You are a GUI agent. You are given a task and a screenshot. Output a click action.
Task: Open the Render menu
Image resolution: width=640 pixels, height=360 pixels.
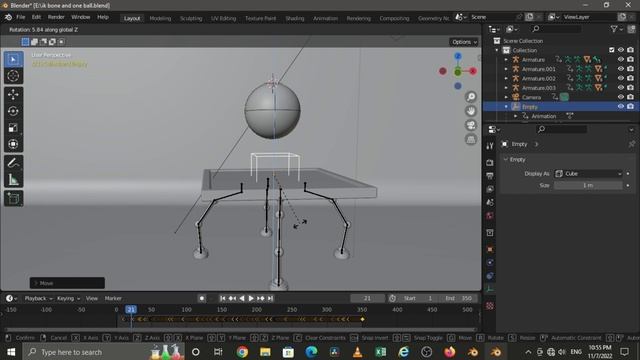[x=56, y=18]
